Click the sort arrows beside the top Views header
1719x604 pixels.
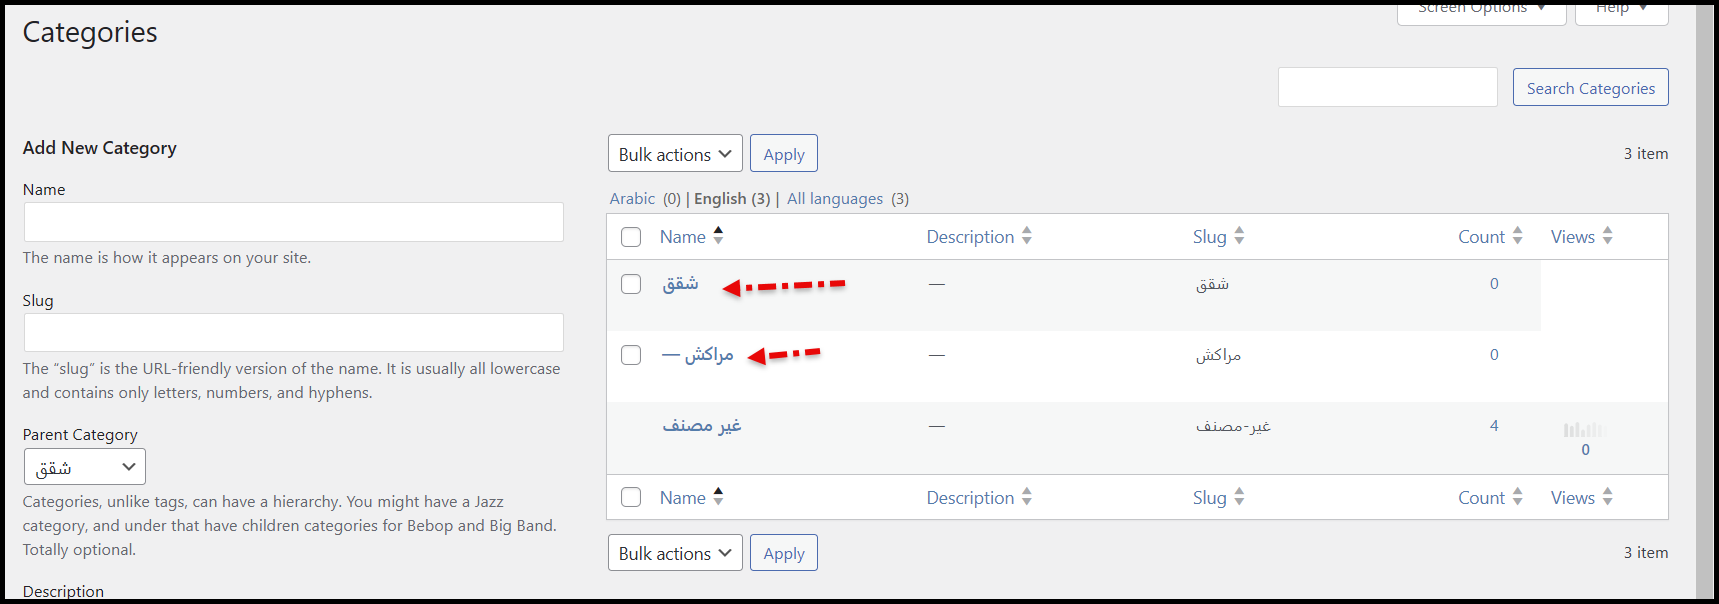pos(1608,236)
